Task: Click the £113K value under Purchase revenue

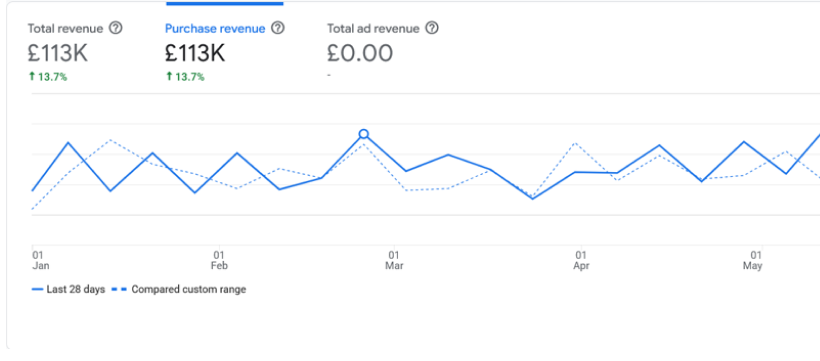Action: coord(195,53)
